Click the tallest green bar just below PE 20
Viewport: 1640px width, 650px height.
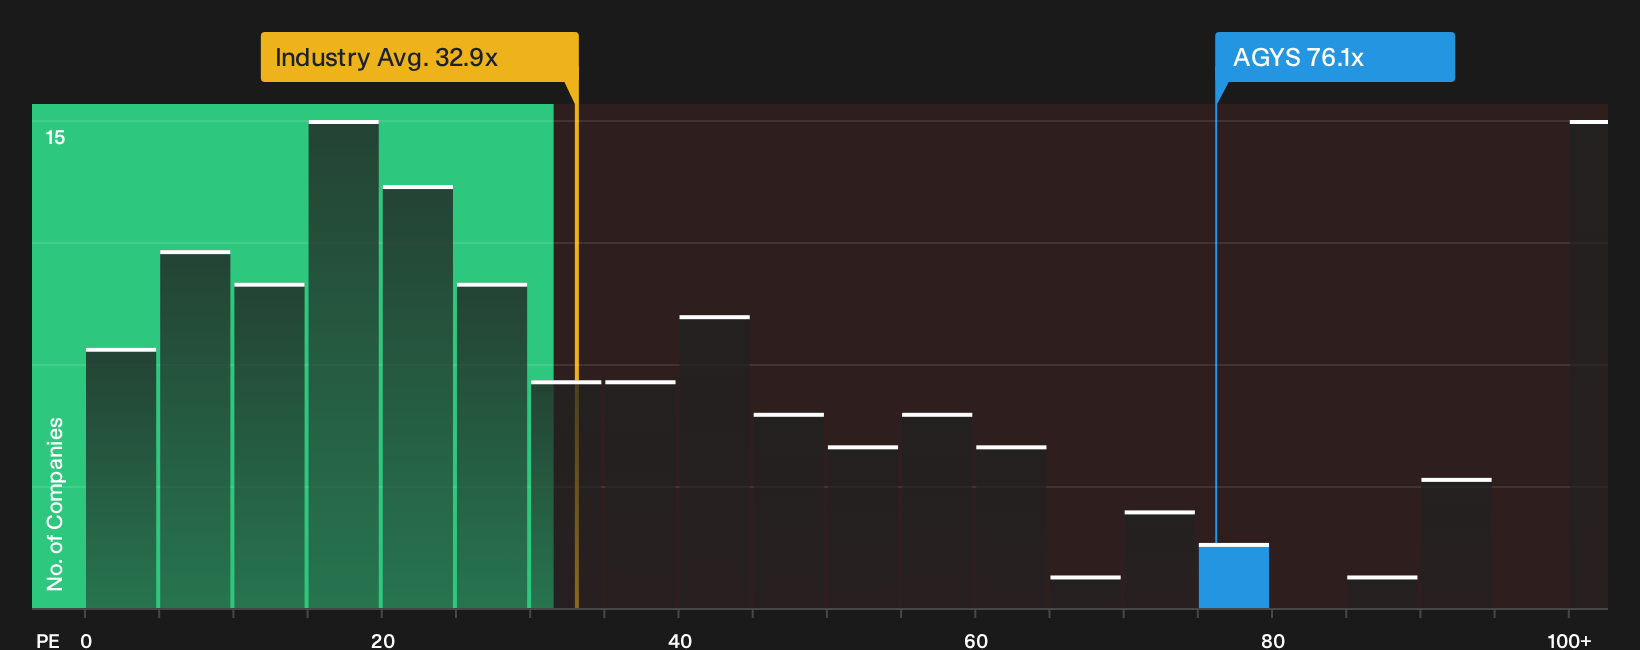[x=344, y=364]
